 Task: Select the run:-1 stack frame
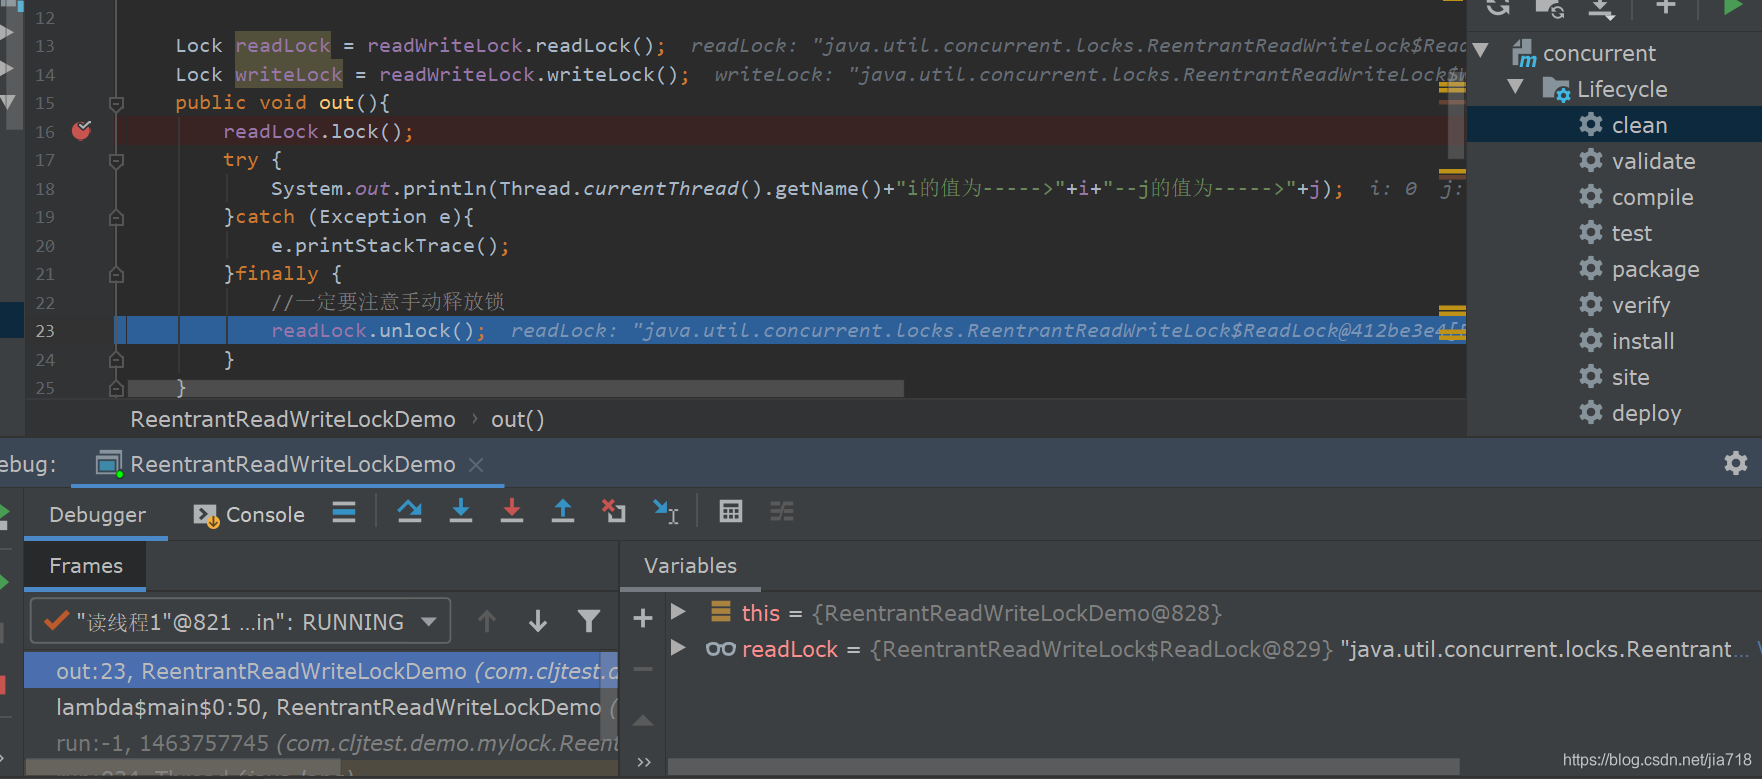(321, 743)
